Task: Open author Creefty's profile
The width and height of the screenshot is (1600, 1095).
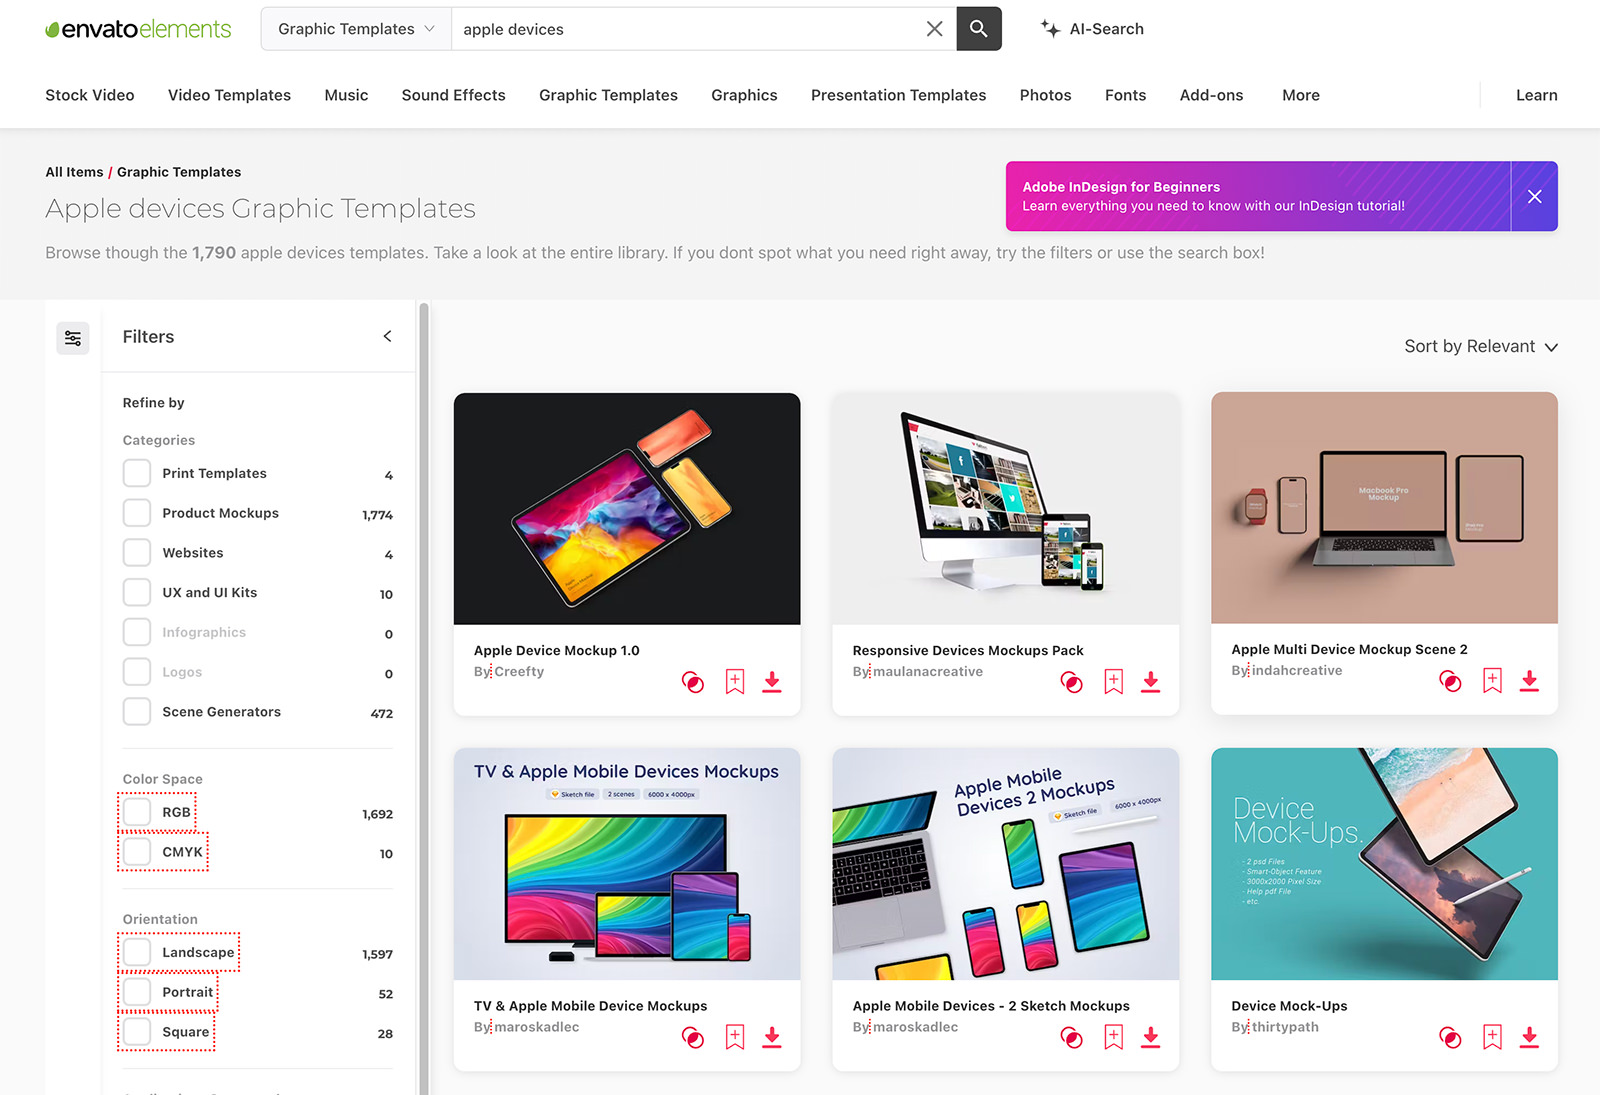Action: tap(519, 672)
